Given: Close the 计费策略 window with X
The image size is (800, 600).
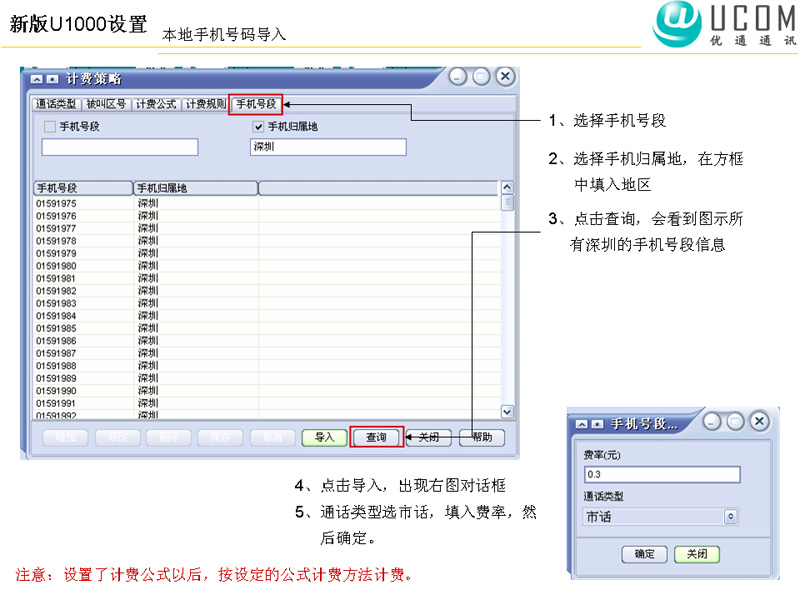Looking at the screenshot, I should coord(505,77).
